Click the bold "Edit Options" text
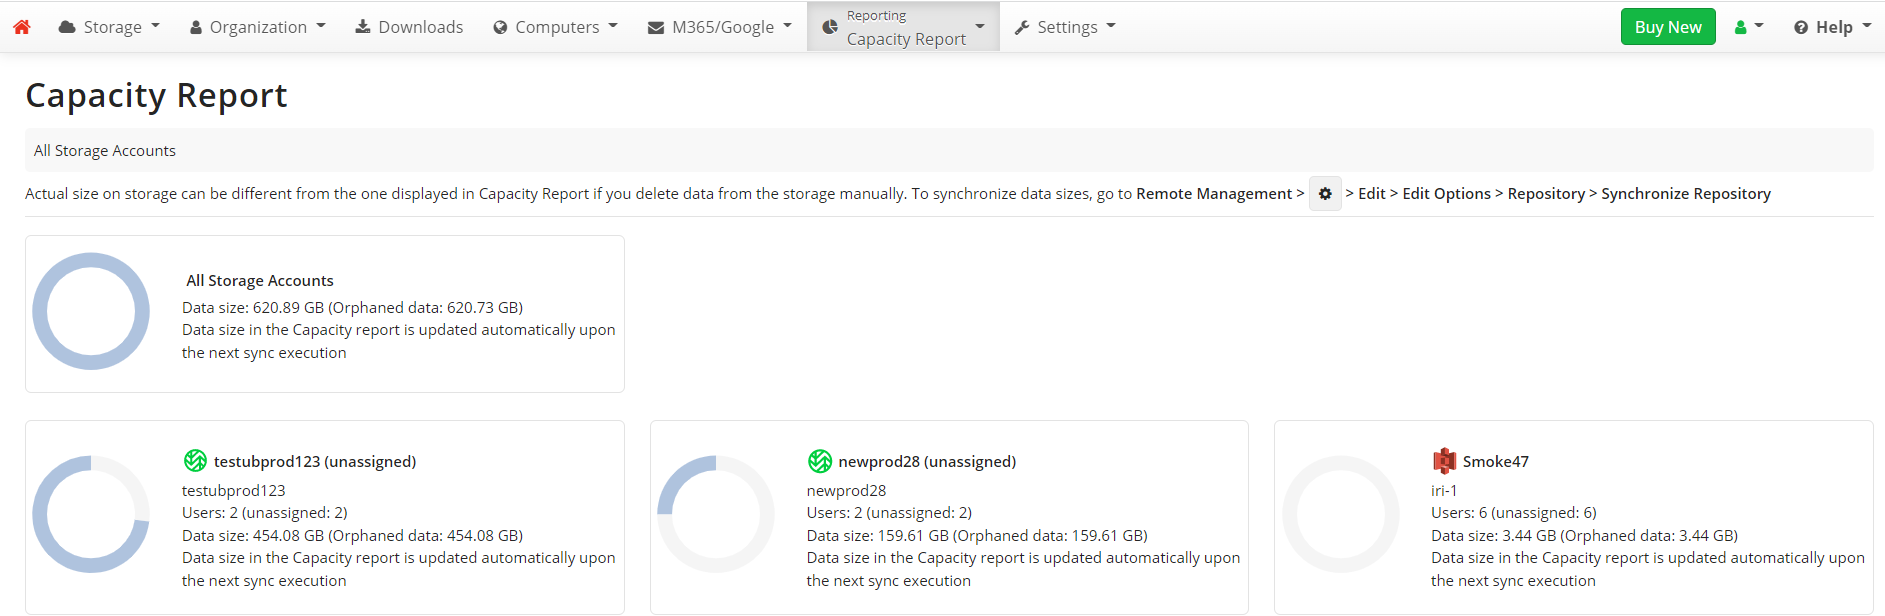 click(x=1446, y=194)
